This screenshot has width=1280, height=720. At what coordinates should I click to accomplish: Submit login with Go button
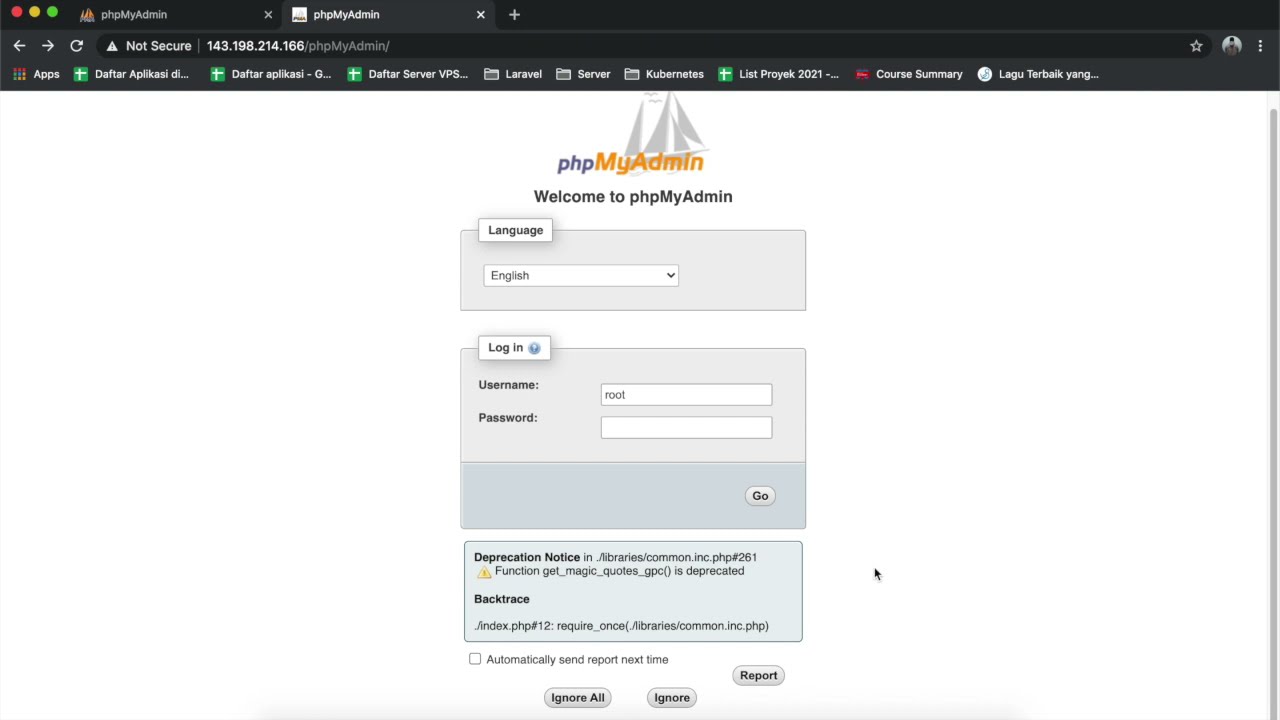760,496
